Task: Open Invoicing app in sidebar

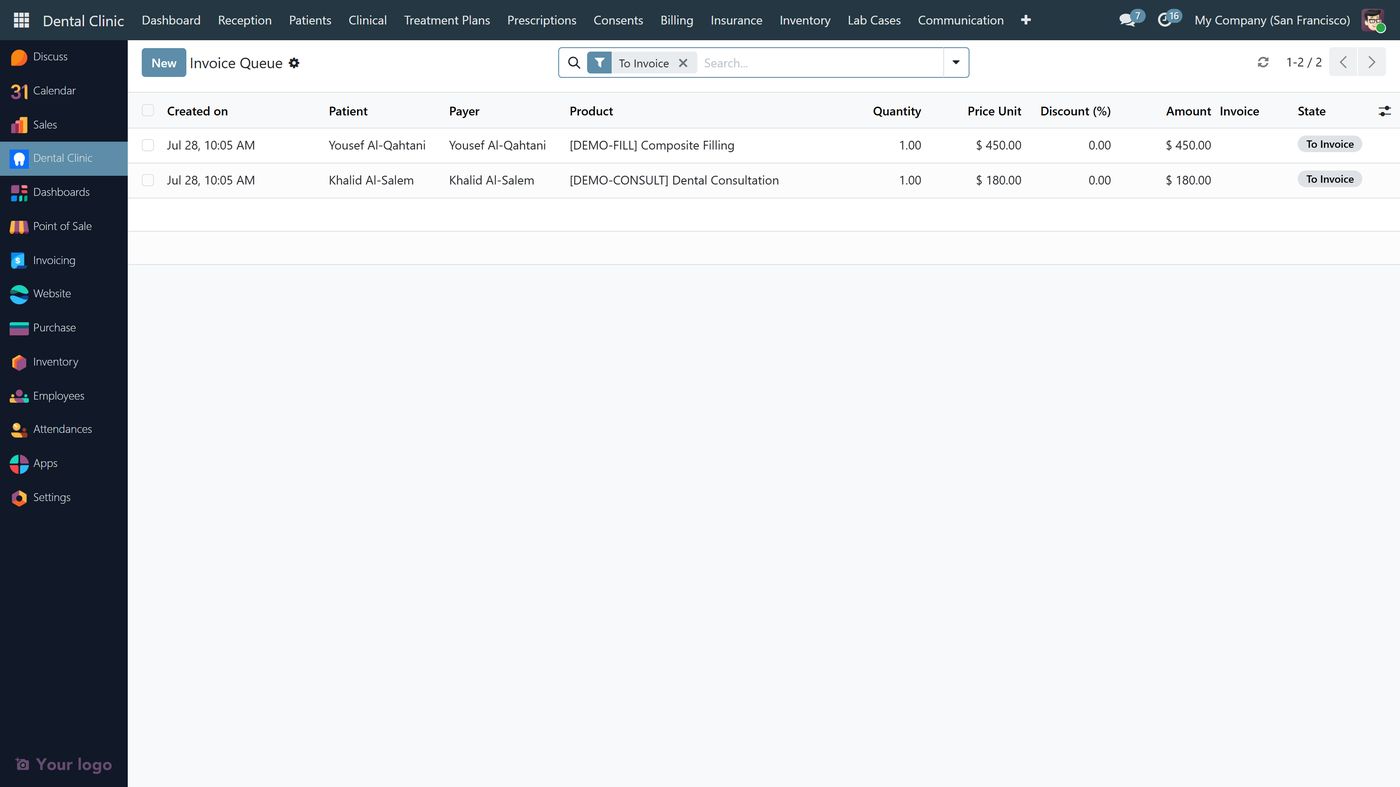Action: click(64, 260)
